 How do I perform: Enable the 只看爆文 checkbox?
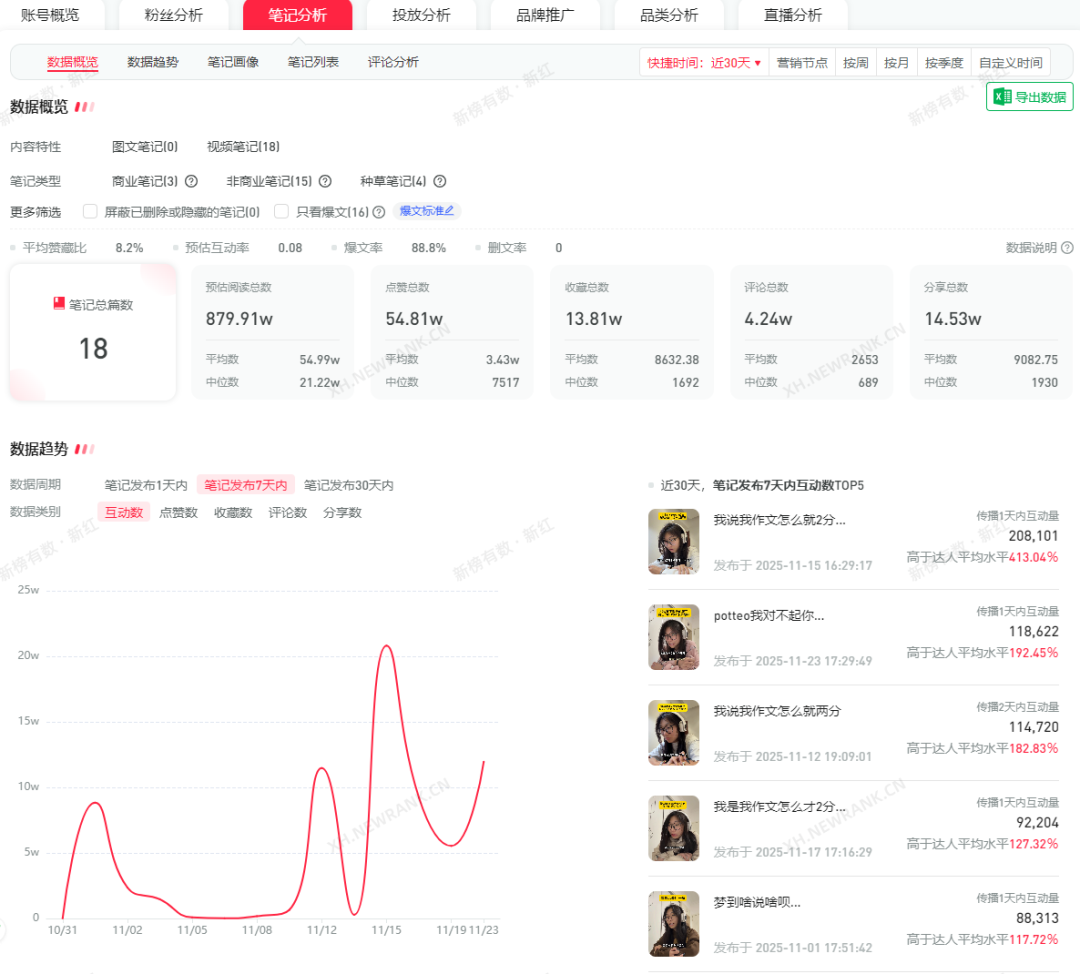click(282, 212)
